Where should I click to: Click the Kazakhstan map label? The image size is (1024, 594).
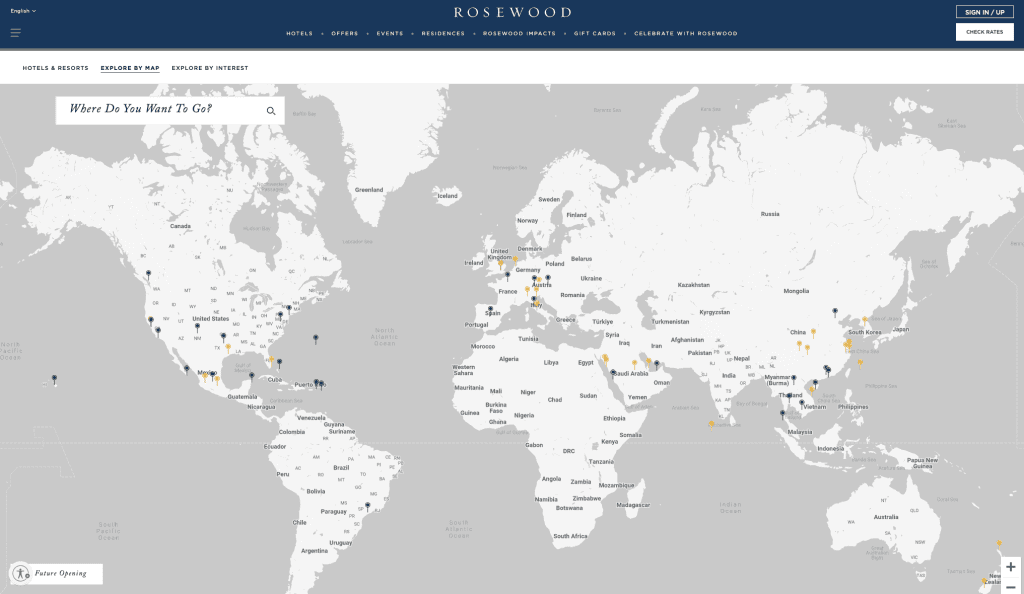[694, 285]
